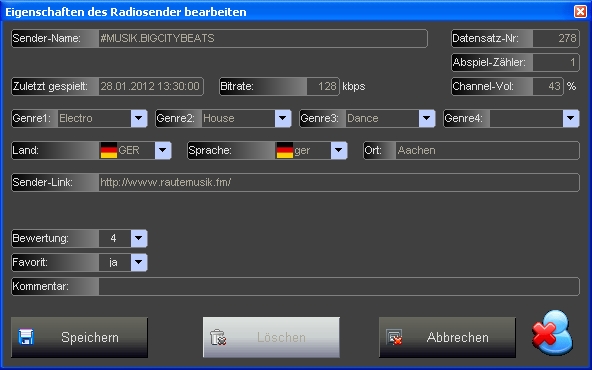Save the station with Speichern
Viewport: 592px width, 370px height.
(x=79, y=337)
